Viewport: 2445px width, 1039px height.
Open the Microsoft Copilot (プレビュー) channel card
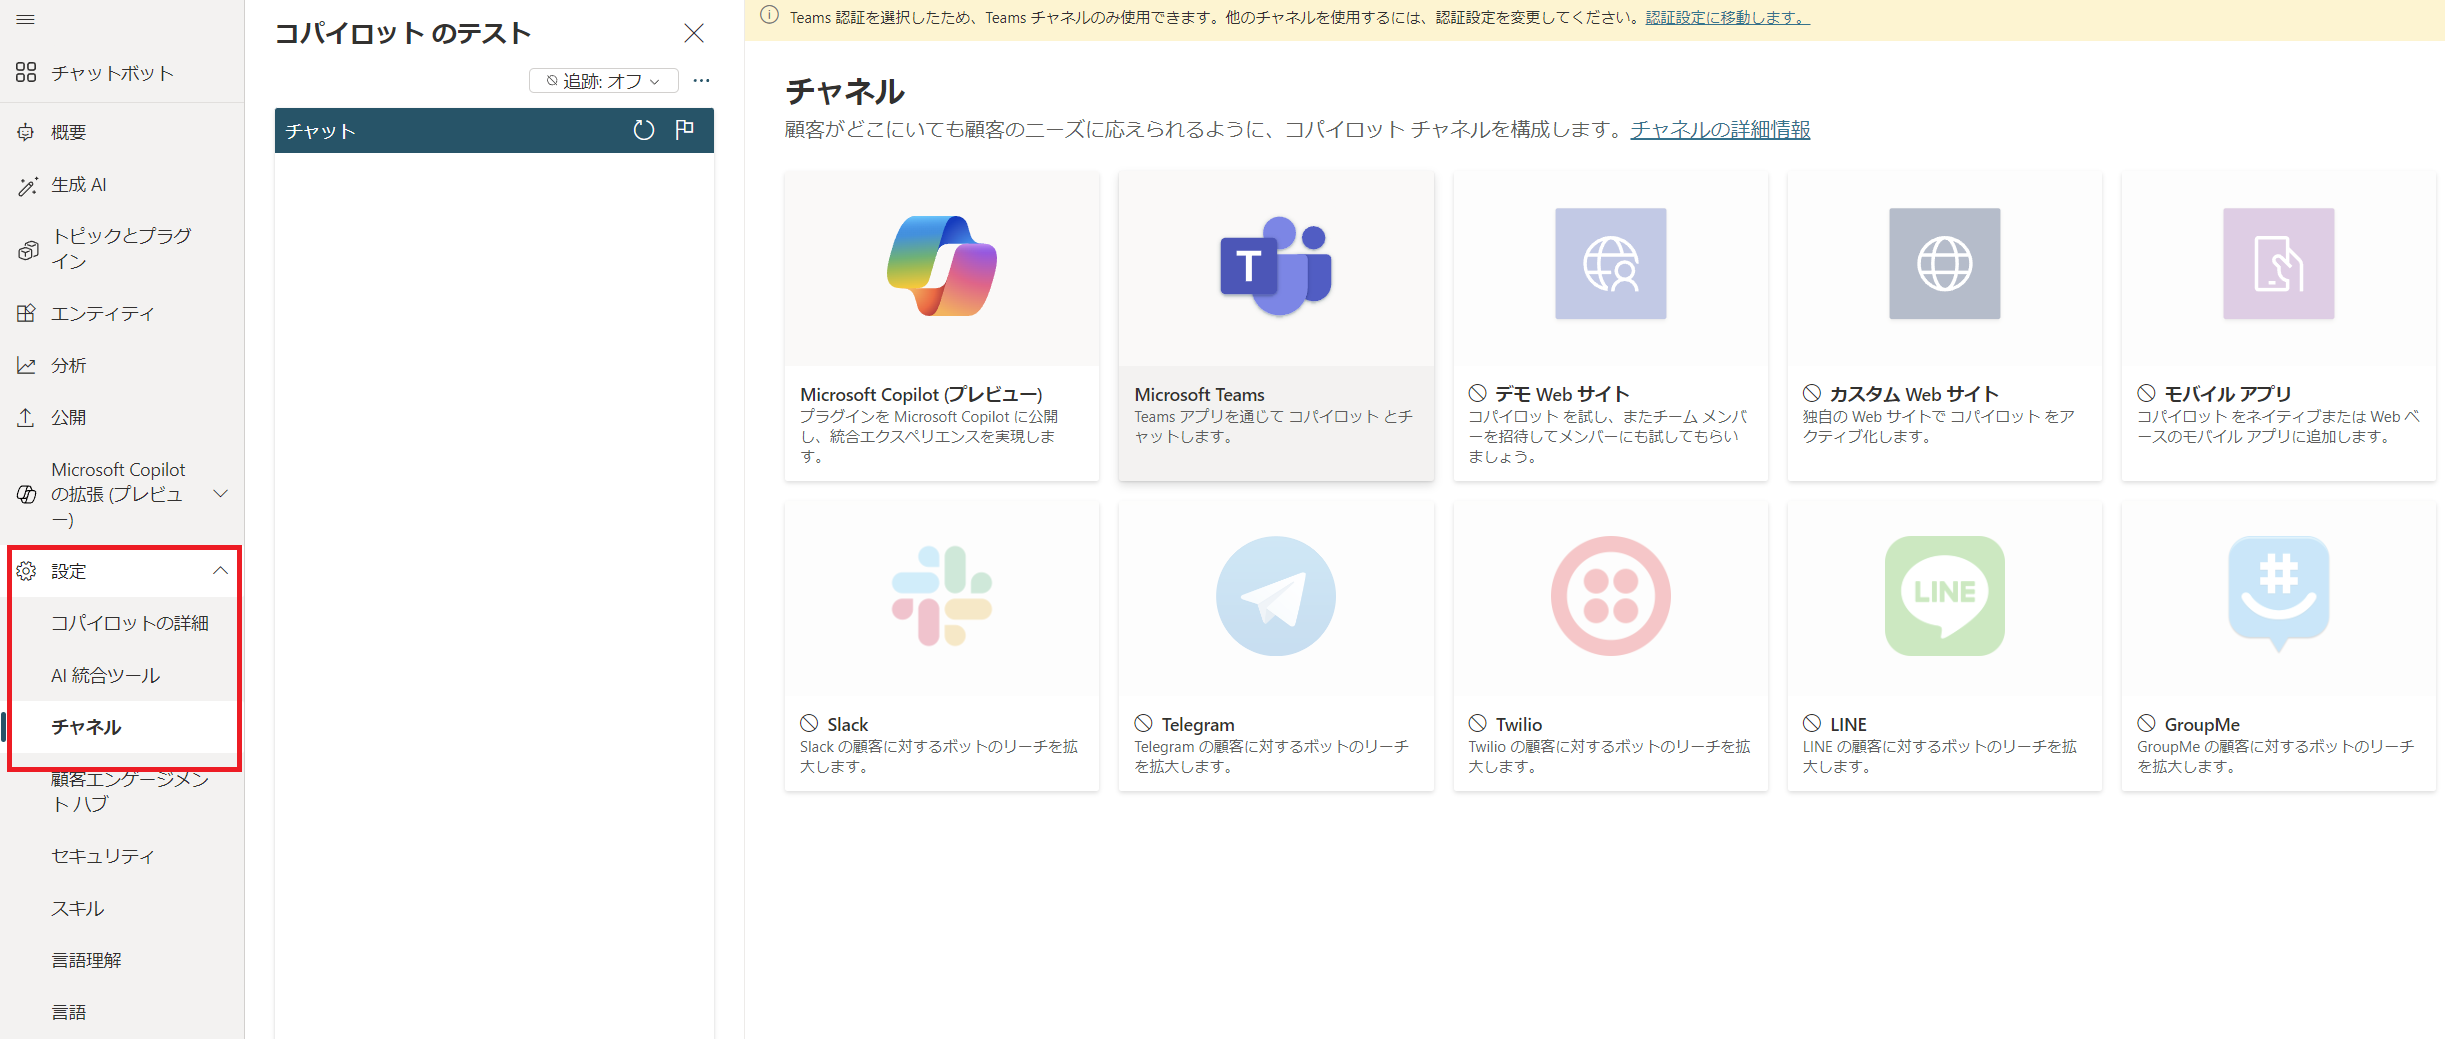pos(942,326)
